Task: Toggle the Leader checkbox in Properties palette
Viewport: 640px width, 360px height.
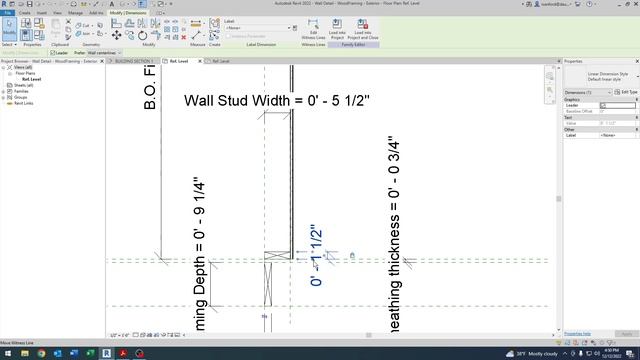Action: 603,106
